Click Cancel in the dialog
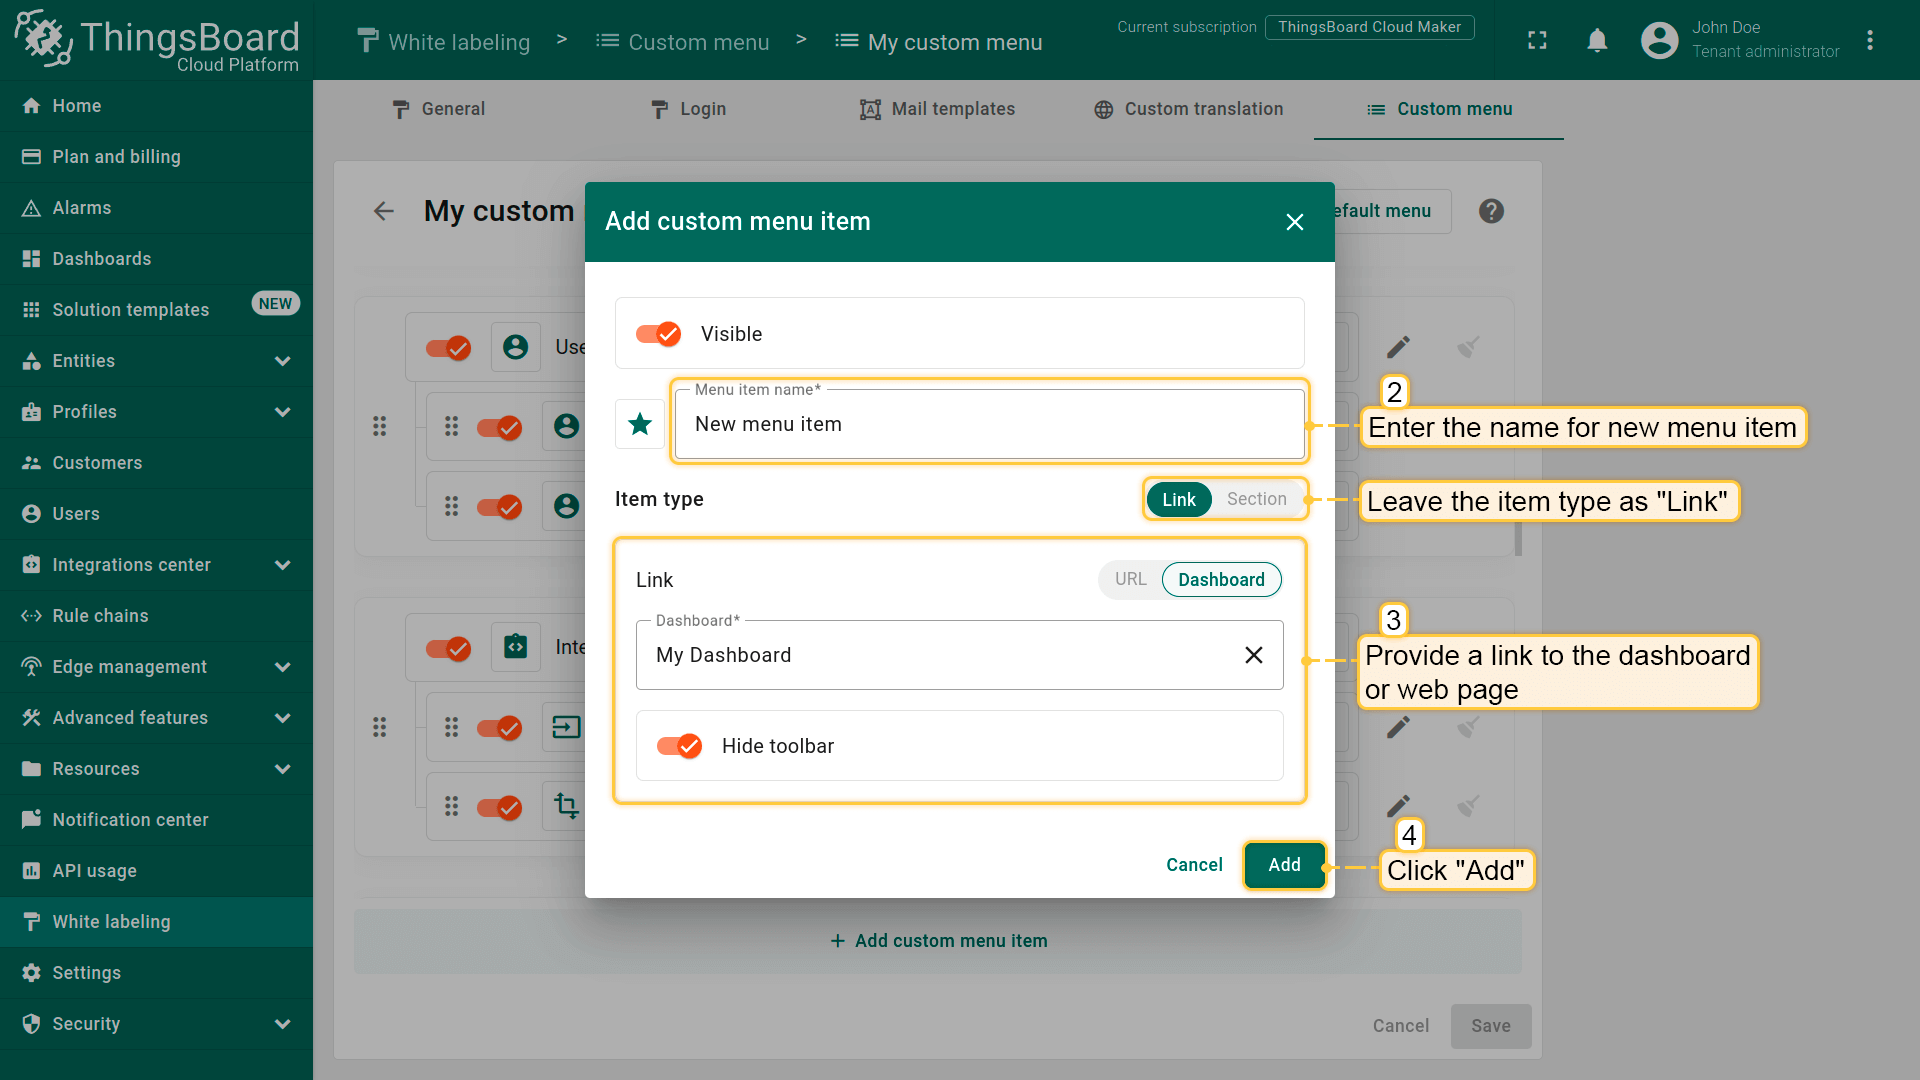Screen dimensions: 1920x1080 pyautogui.click(x=1194, y=865)
